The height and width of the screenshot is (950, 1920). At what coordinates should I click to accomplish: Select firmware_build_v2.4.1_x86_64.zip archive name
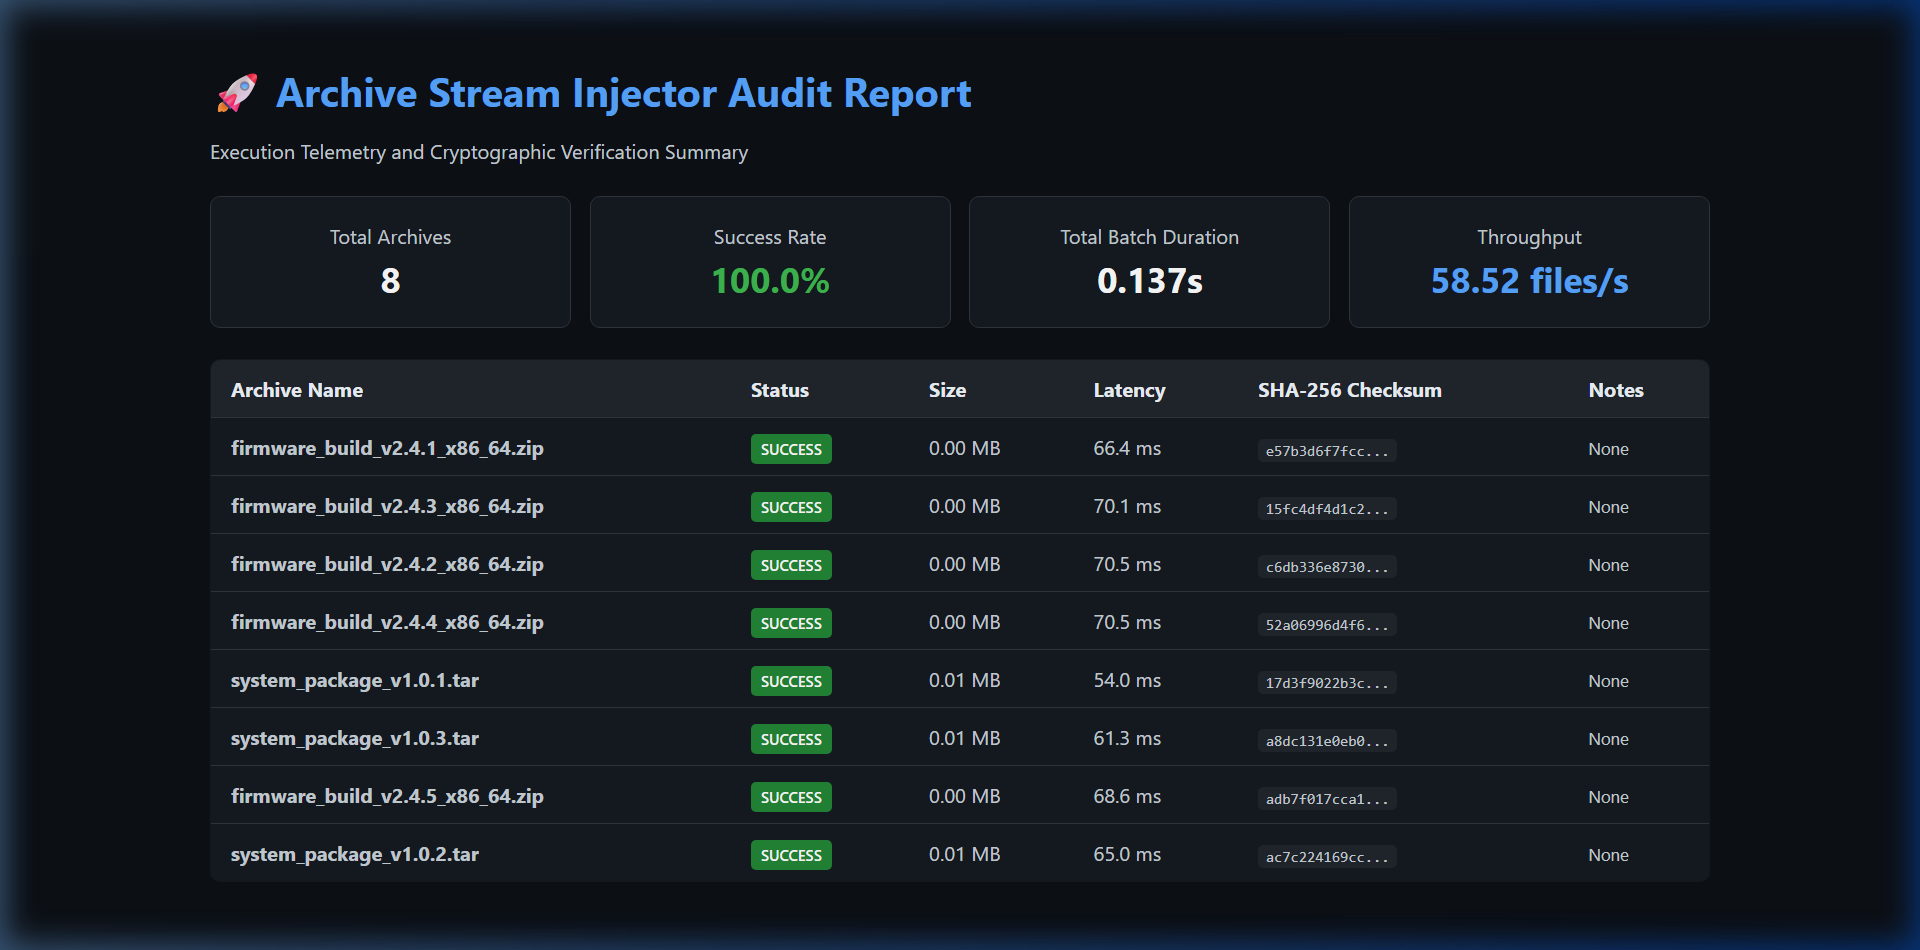(387, 448)
